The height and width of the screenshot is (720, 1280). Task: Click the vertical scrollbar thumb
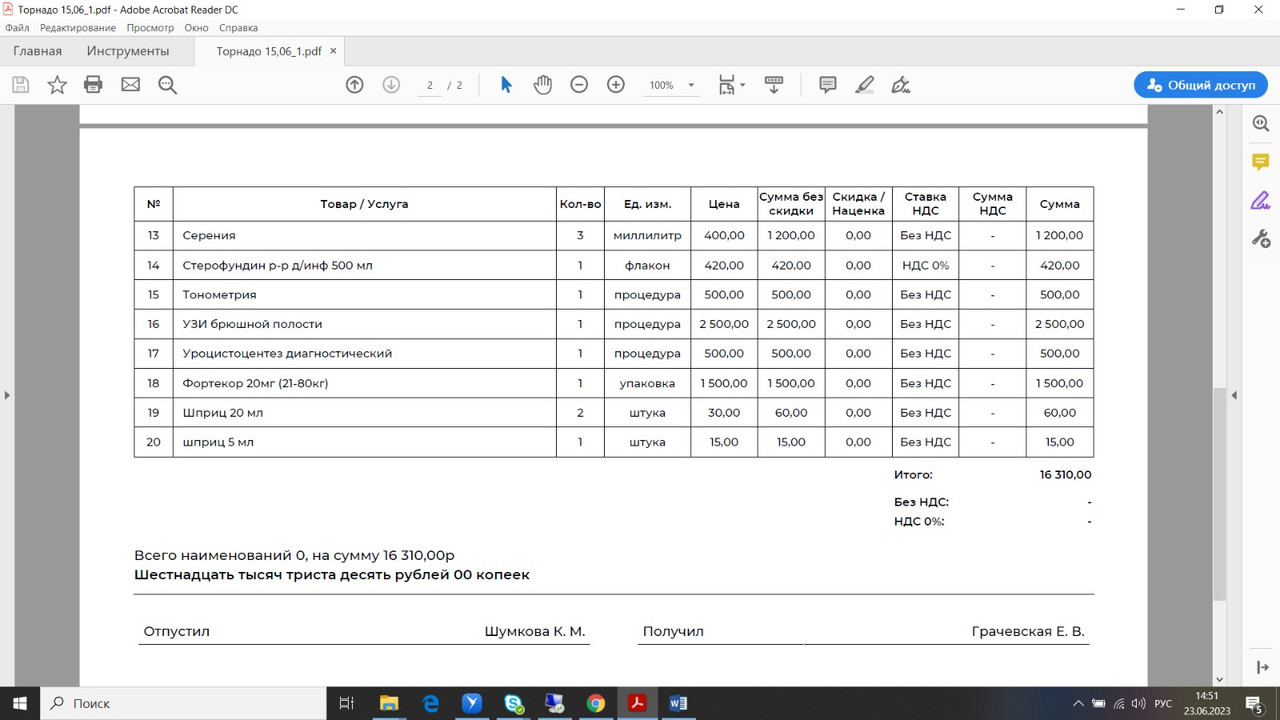[1219, 495]
